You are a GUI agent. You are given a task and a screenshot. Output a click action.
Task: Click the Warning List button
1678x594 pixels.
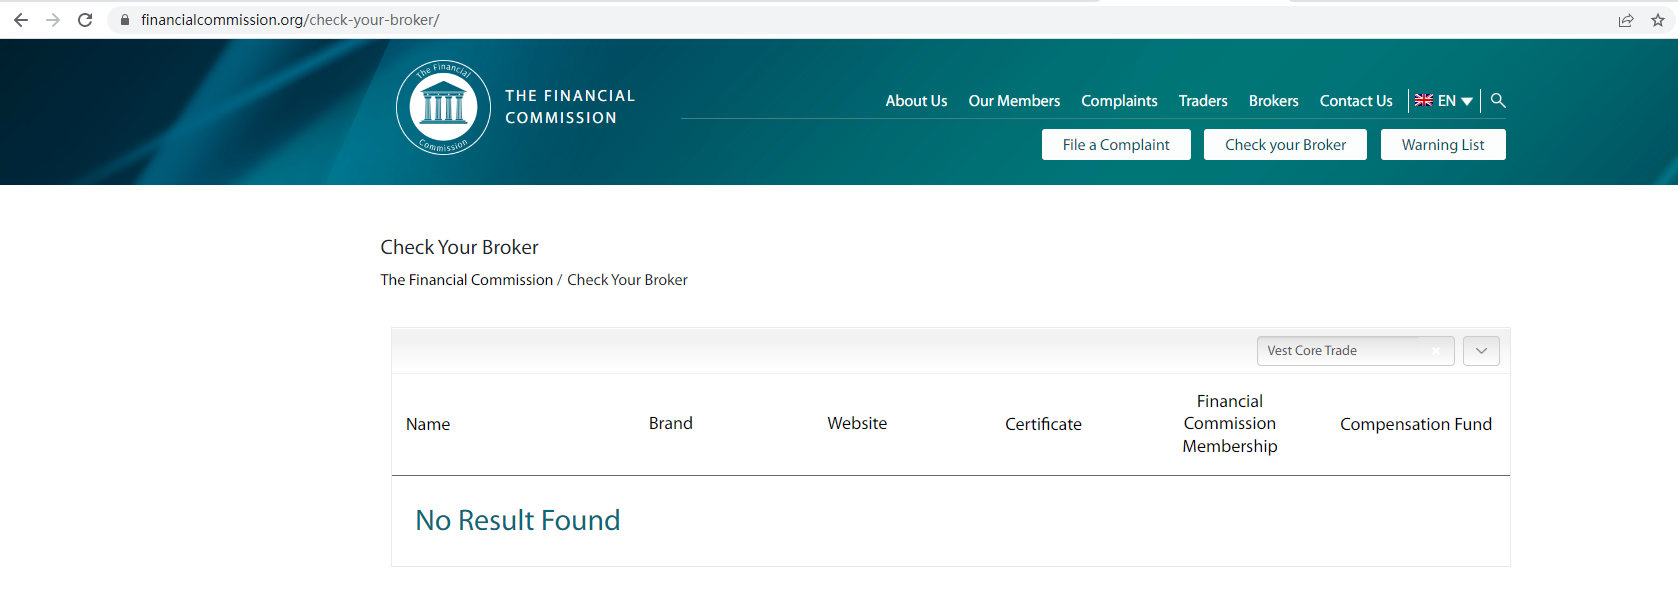point(1442,145)
